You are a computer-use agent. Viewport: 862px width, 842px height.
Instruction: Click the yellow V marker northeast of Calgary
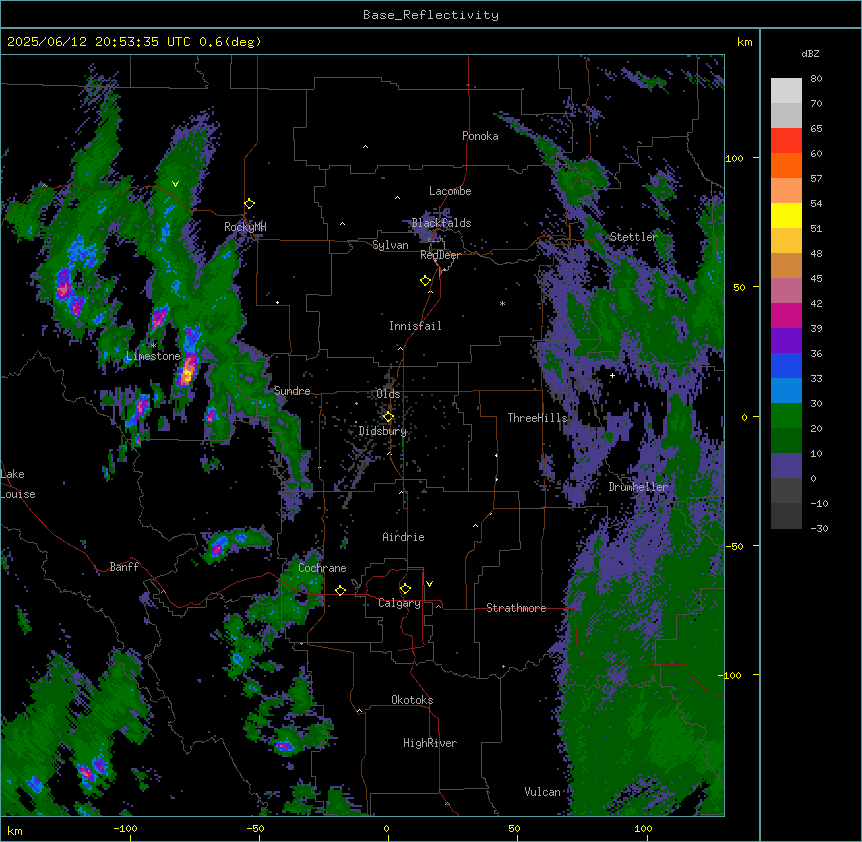(x=429, y=584)
